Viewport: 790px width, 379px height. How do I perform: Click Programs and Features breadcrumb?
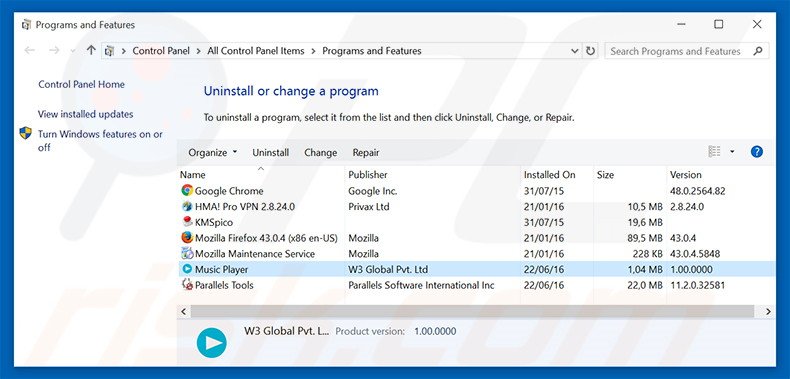tap(372, 51)
